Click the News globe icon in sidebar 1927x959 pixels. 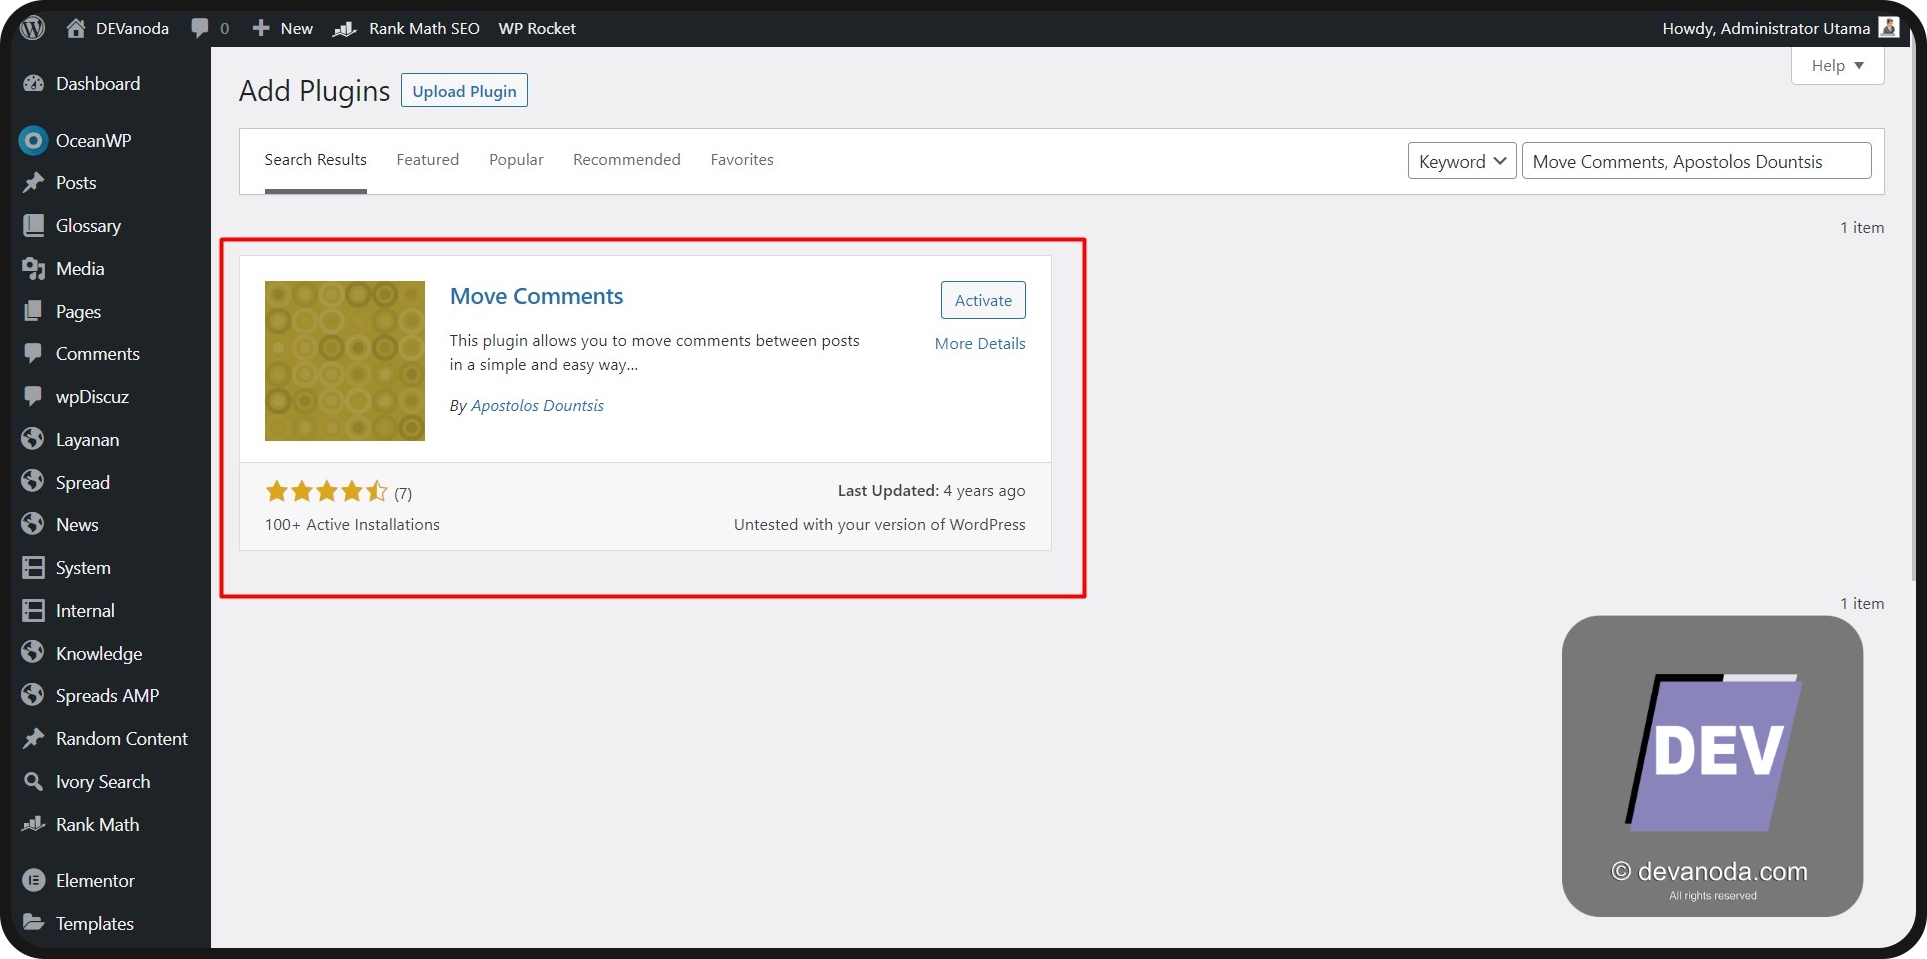tap(33, 524)
